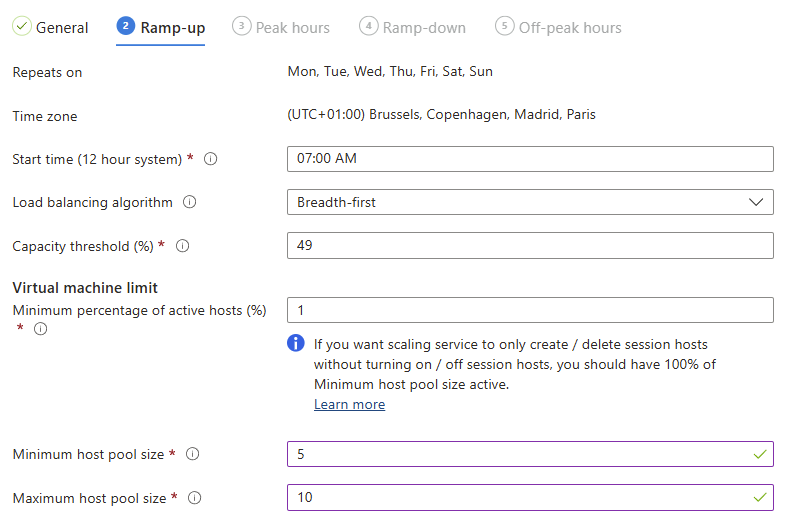Click the Maximum host pool size field

click(530, 497)
